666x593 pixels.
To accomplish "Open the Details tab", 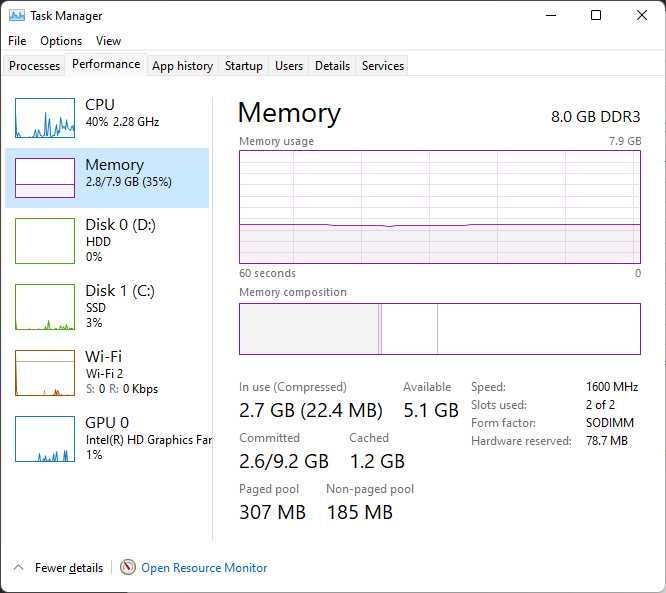I will point(332,66).
